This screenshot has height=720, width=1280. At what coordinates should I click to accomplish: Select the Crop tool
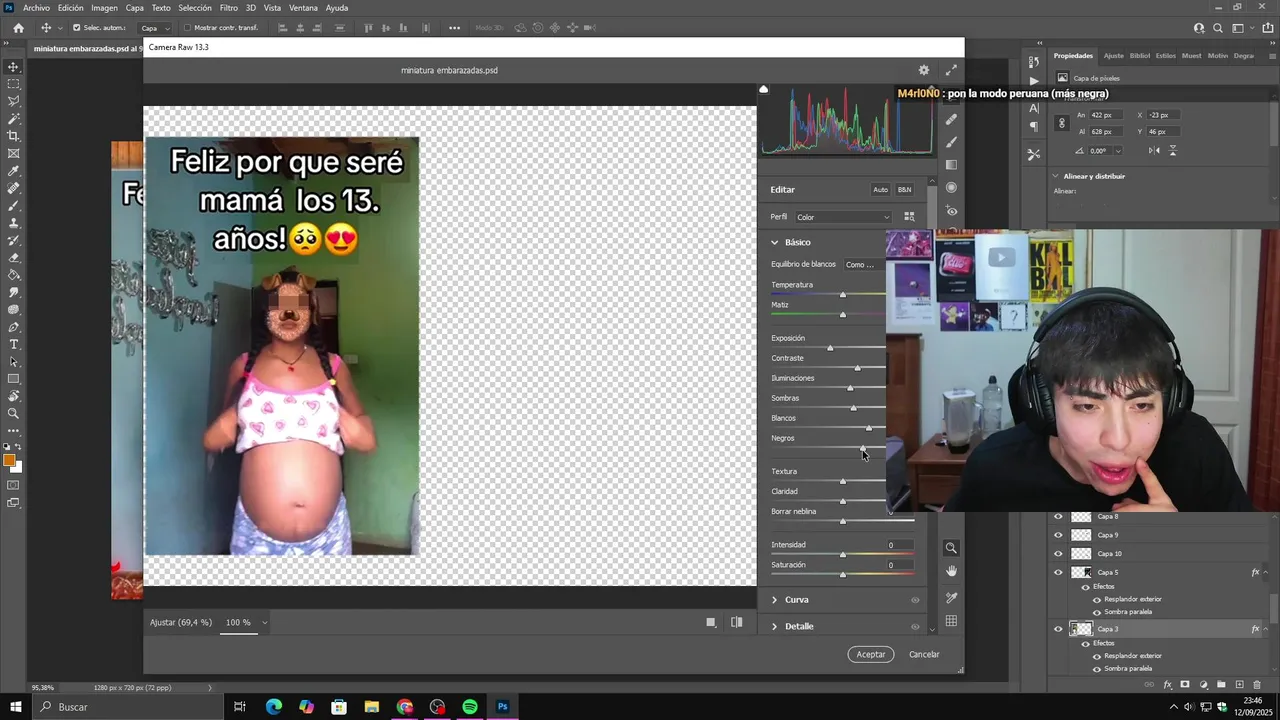[13, 136]
